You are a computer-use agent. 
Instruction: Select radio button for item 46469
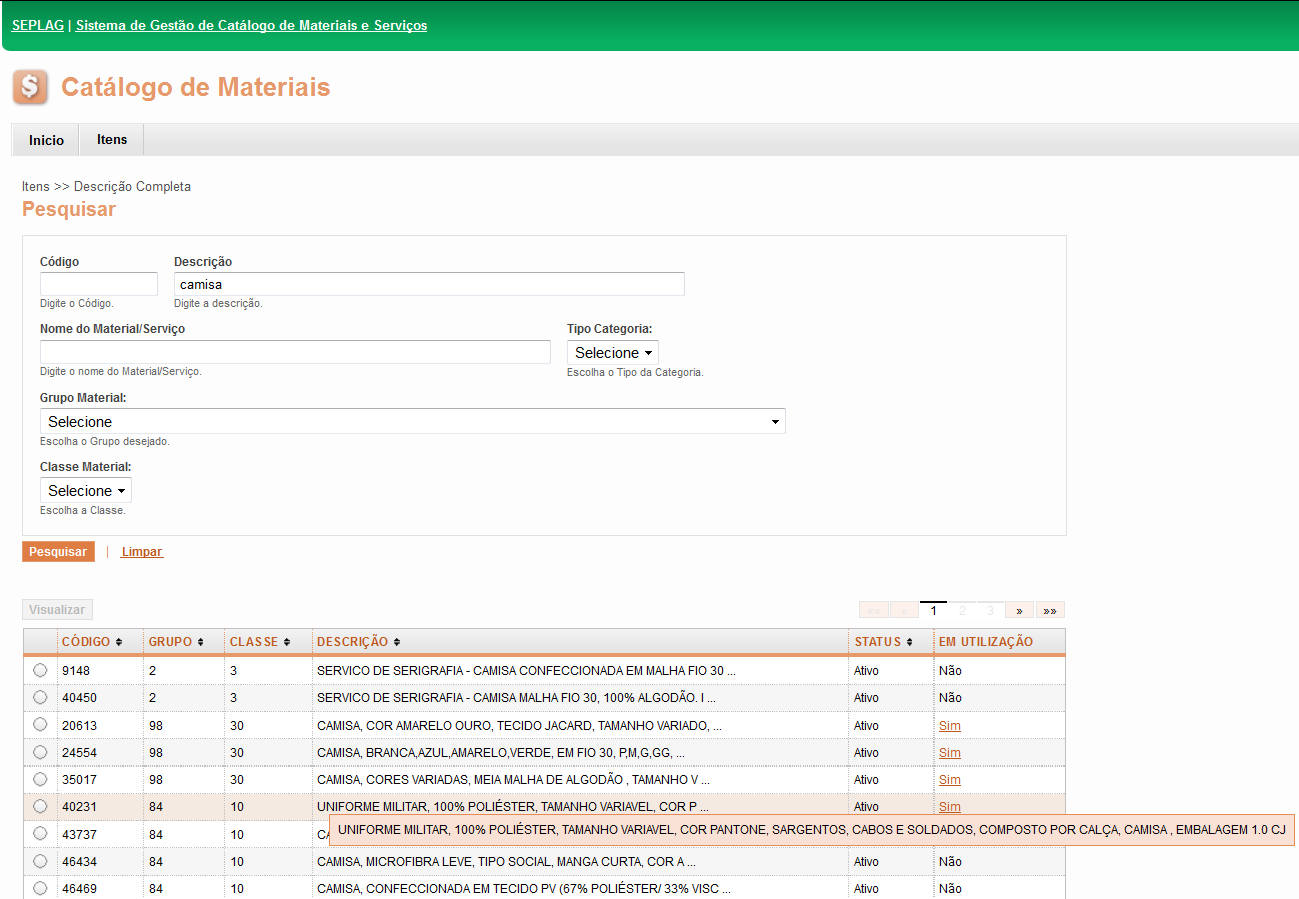click(x=40, y=888)
